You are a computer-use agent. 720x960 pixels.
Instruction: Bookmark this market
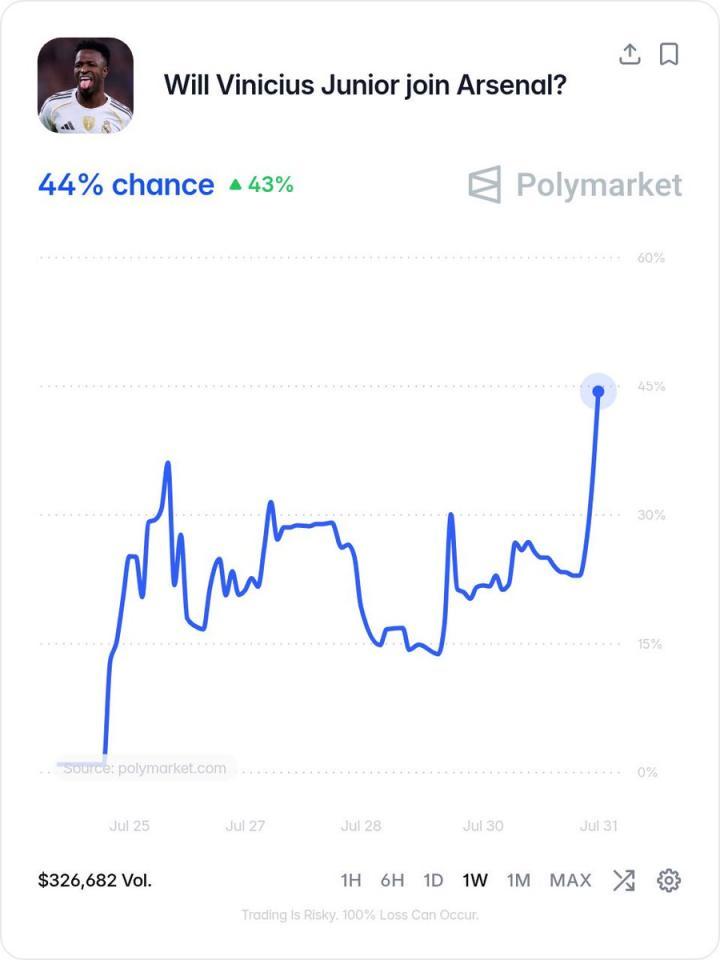pyautogui.click(x=669, y=54)
